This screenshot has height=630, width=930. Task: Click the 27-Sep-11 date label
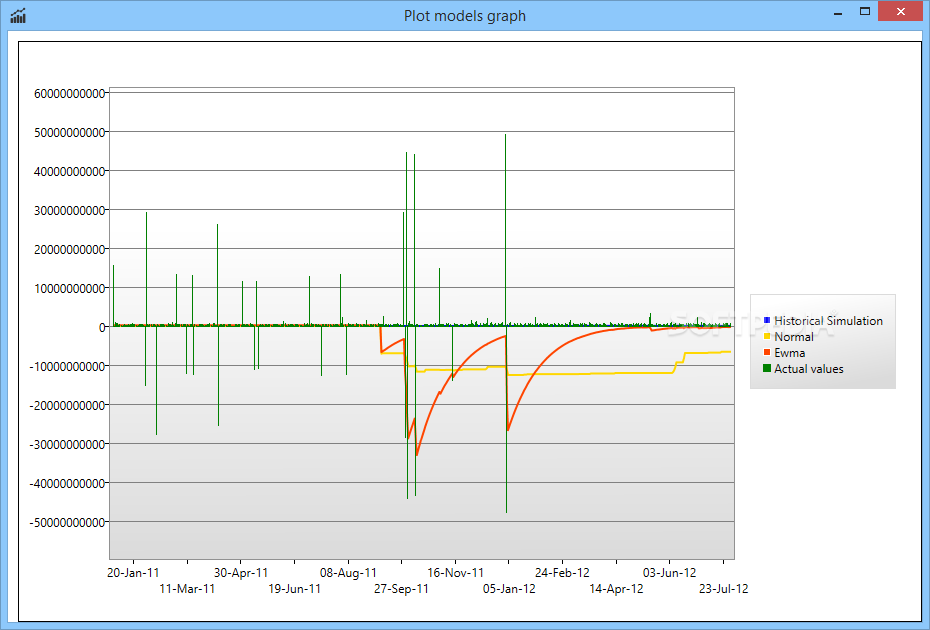(402, 588)
